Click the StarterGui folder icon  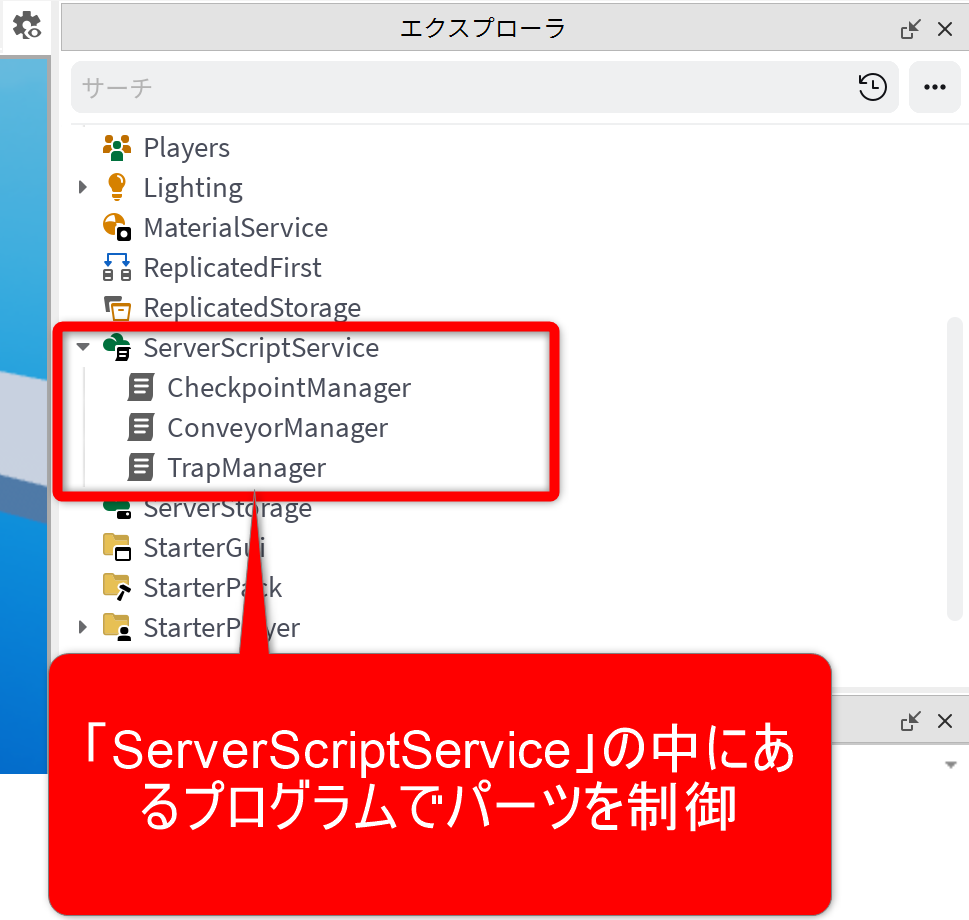point(117,548)
